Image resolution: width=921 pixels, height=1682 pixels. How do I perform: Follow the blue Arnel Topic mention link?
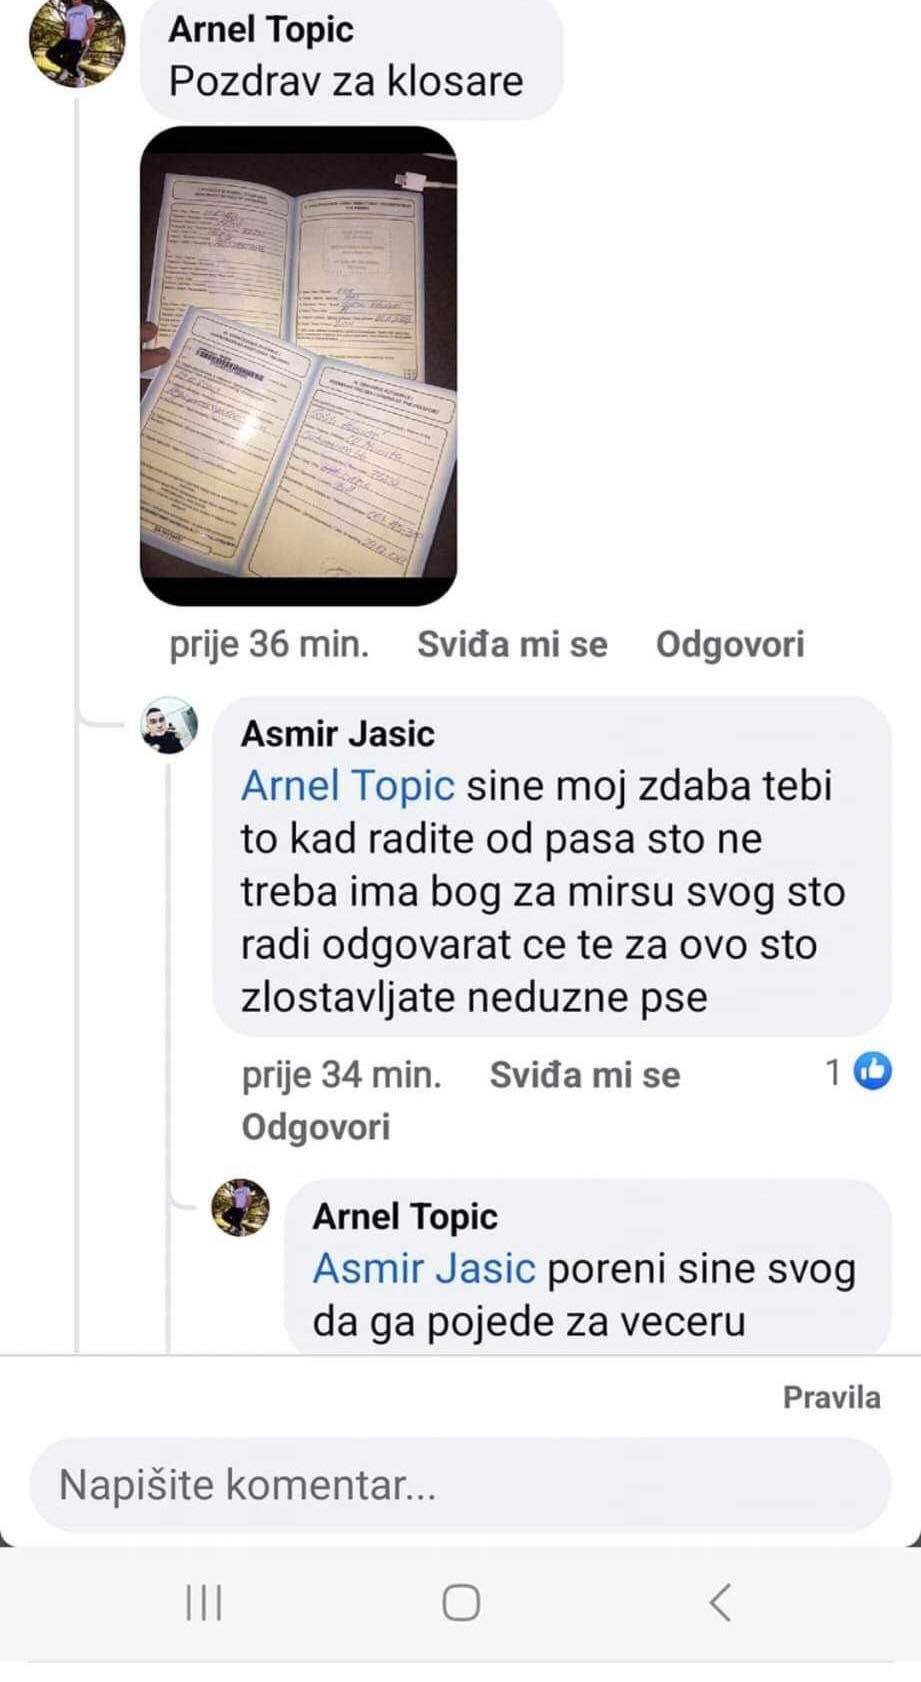[348, 786]
